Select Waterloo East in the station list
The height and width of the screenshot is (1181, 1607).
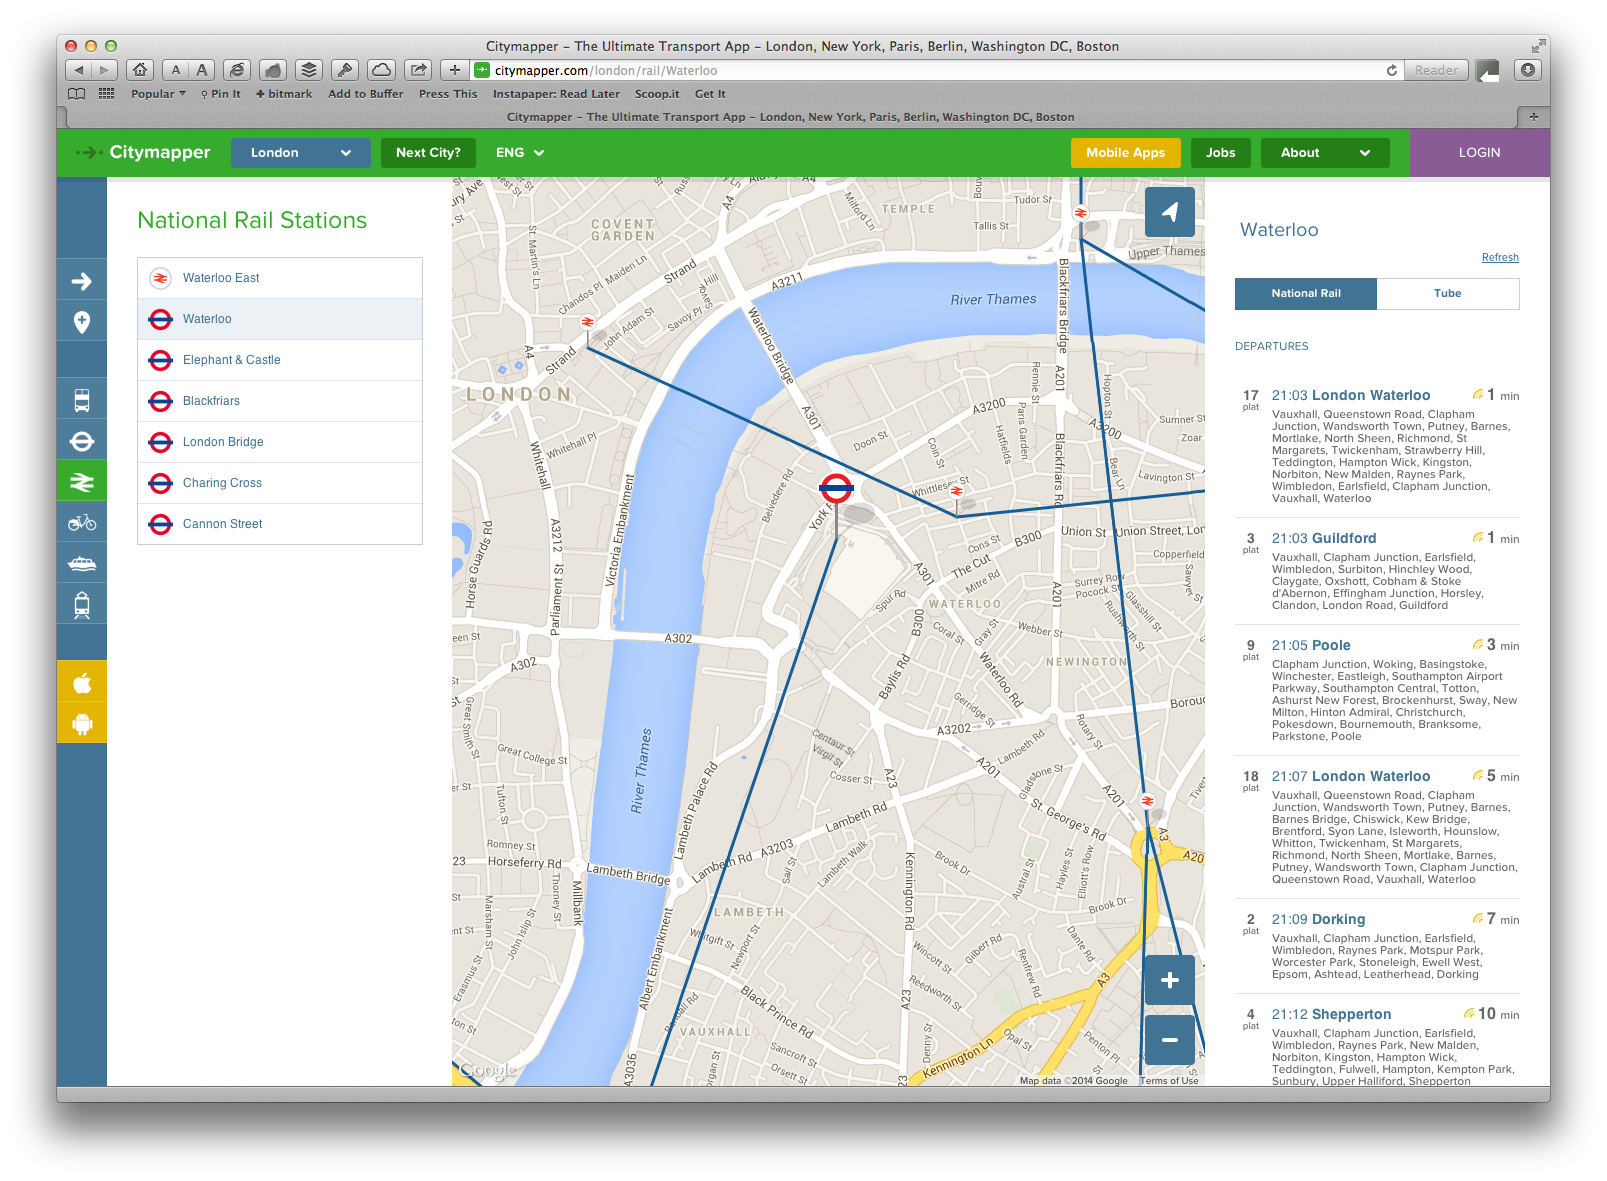click(280, 278)
